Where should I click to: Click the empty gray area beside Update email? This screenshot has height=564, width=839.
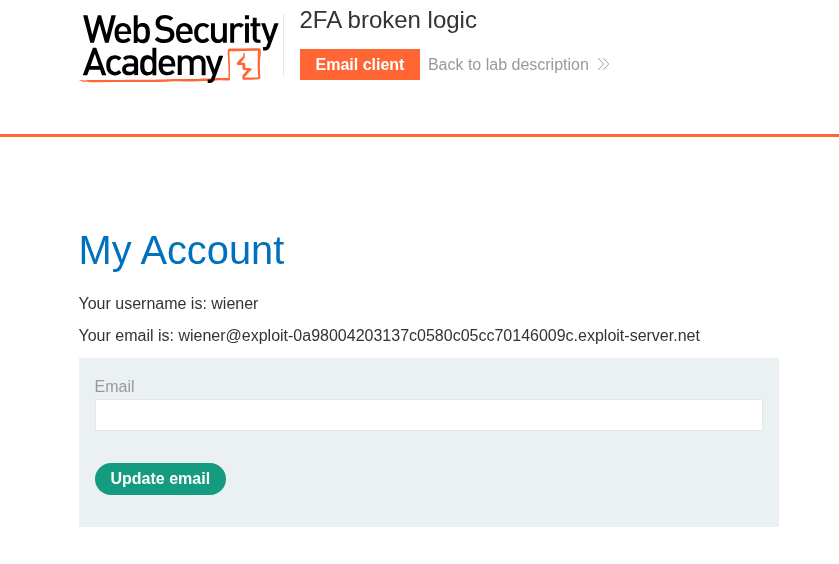pyautogui.click(x=500, y=479)
